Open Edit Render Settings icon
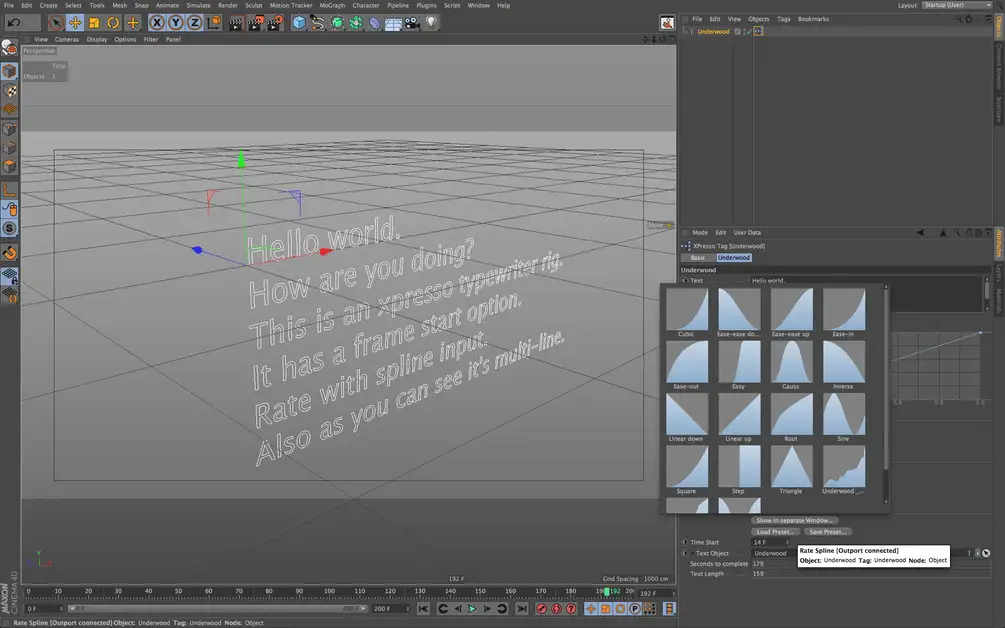1005x628 pixels. click(x=275, y=24)
